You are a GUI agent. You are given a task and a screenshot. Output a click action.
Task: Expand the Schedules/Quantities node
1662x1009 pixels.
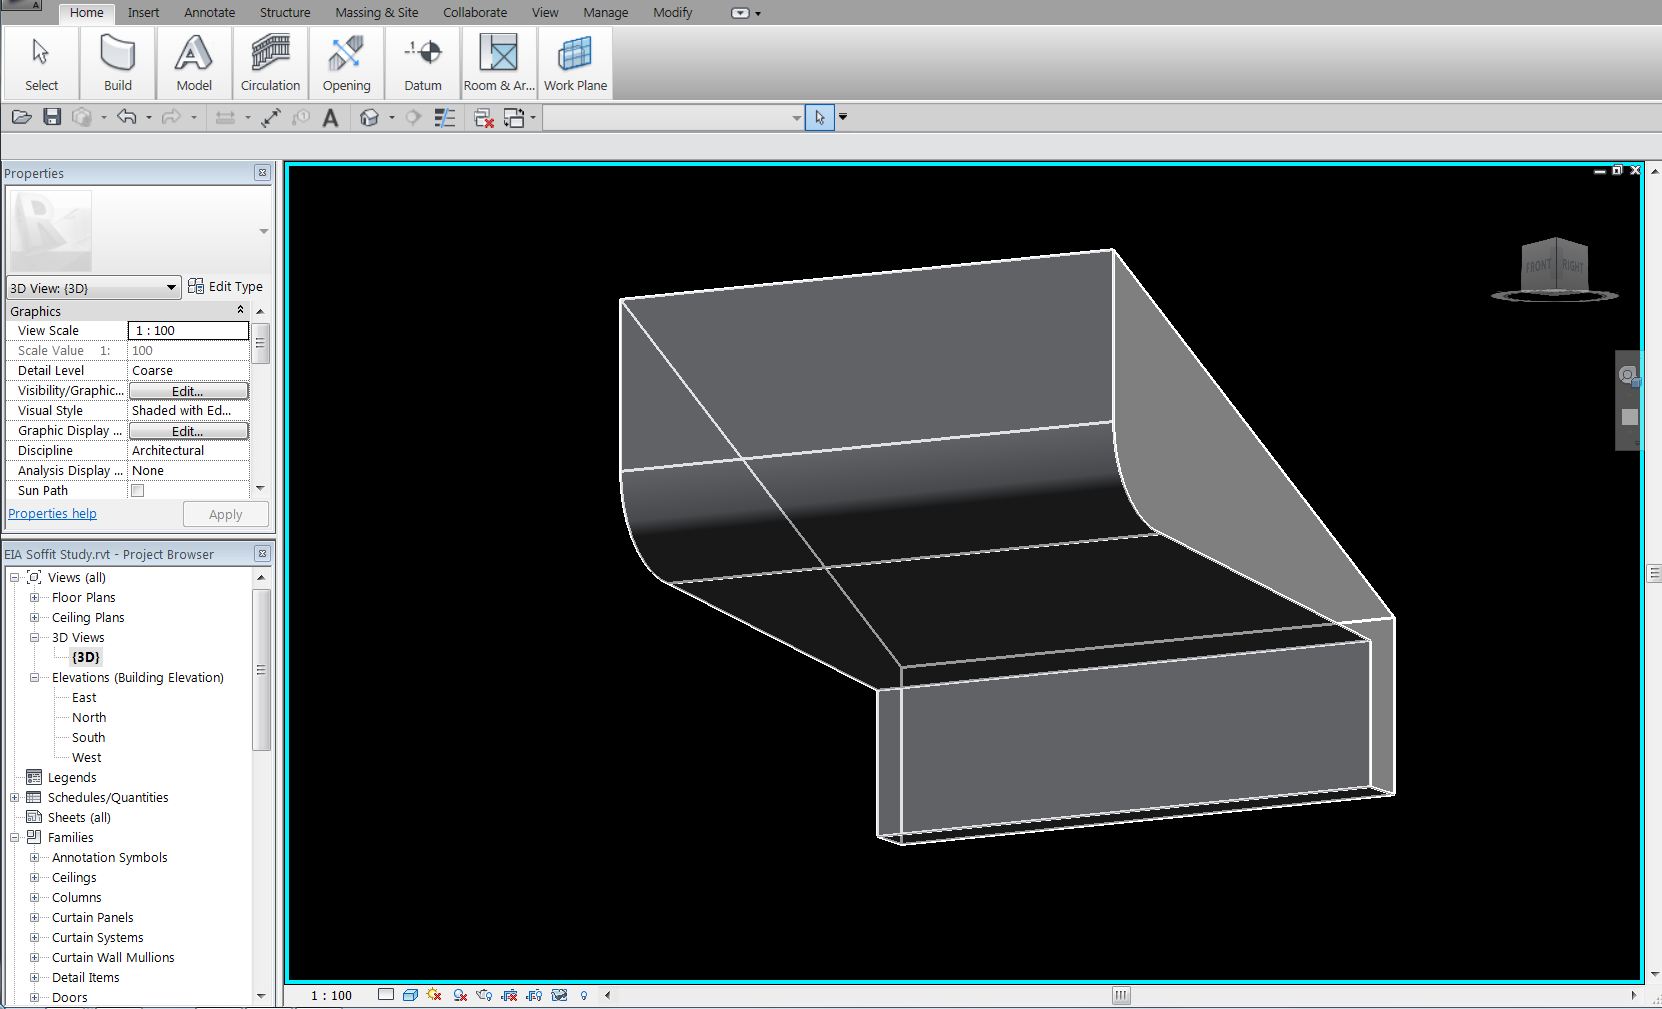(x=14, y=798)
